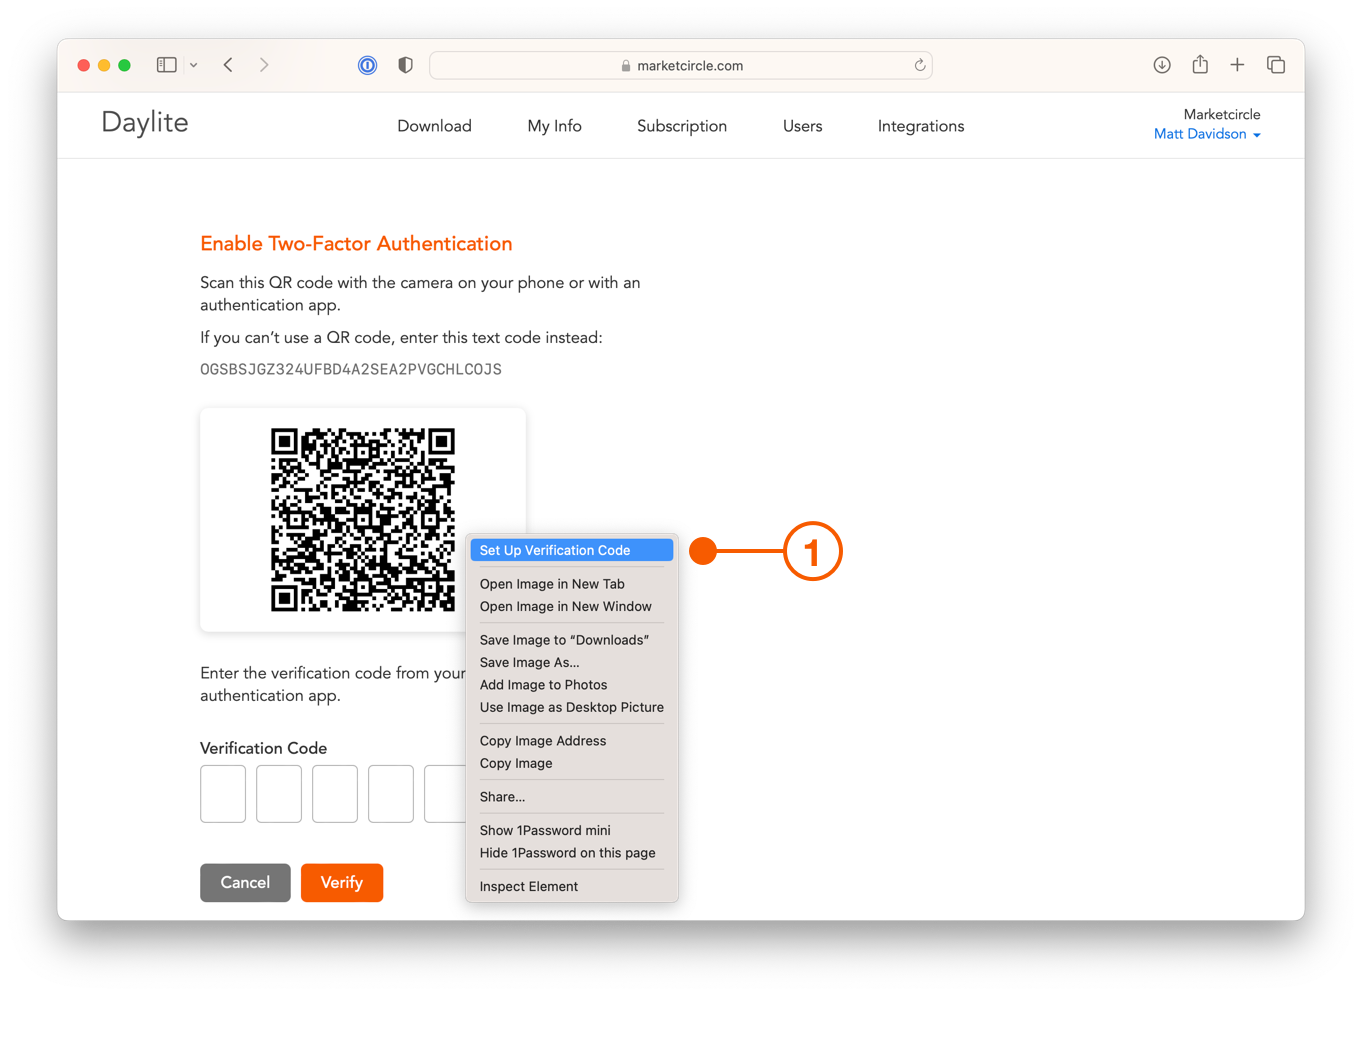Image resolution: width=1360 pixels, height=1046 pixels.
Task: Open the sidebar options chevron
Action: coord(194,65)
